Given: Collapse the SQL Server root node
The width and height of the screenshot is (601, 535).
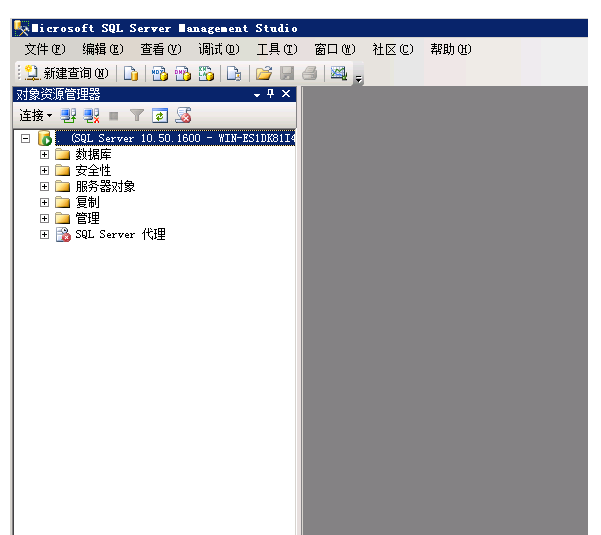Looking at the screenshot, I should pos(25,138).
